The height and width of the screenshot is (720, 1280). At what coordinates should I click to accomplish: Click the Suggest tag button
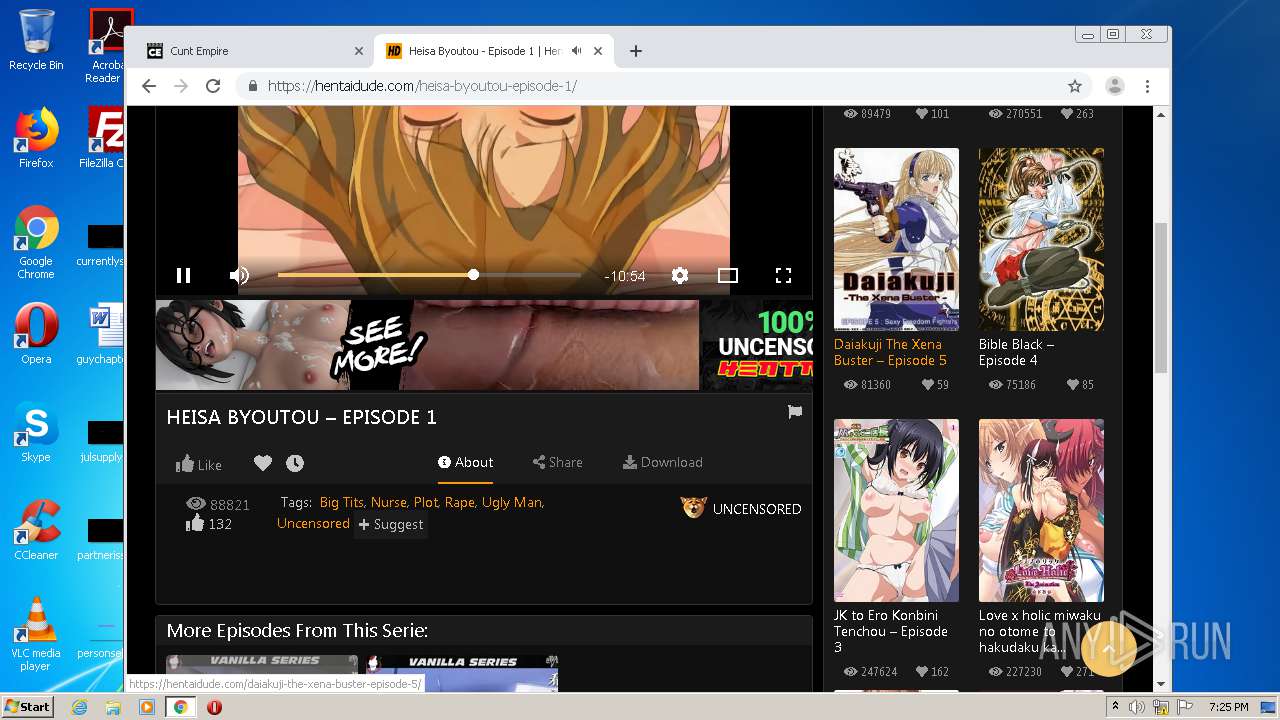coord(391,524)
